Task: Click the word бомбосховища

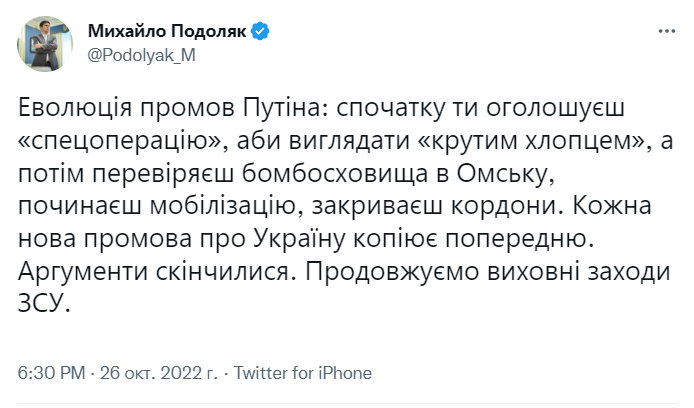Action: click(335, 174)
